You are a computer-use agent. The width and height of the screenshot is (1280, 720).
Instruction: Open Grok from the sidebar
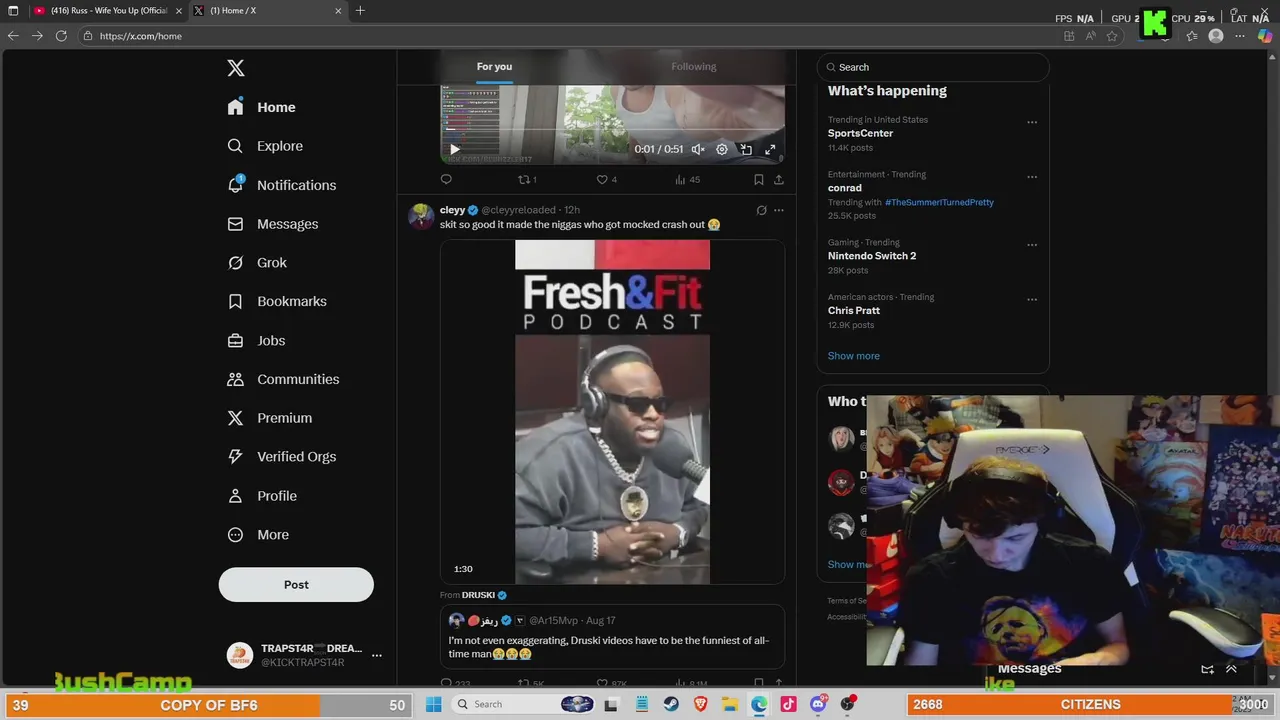[x=258, y=263]
